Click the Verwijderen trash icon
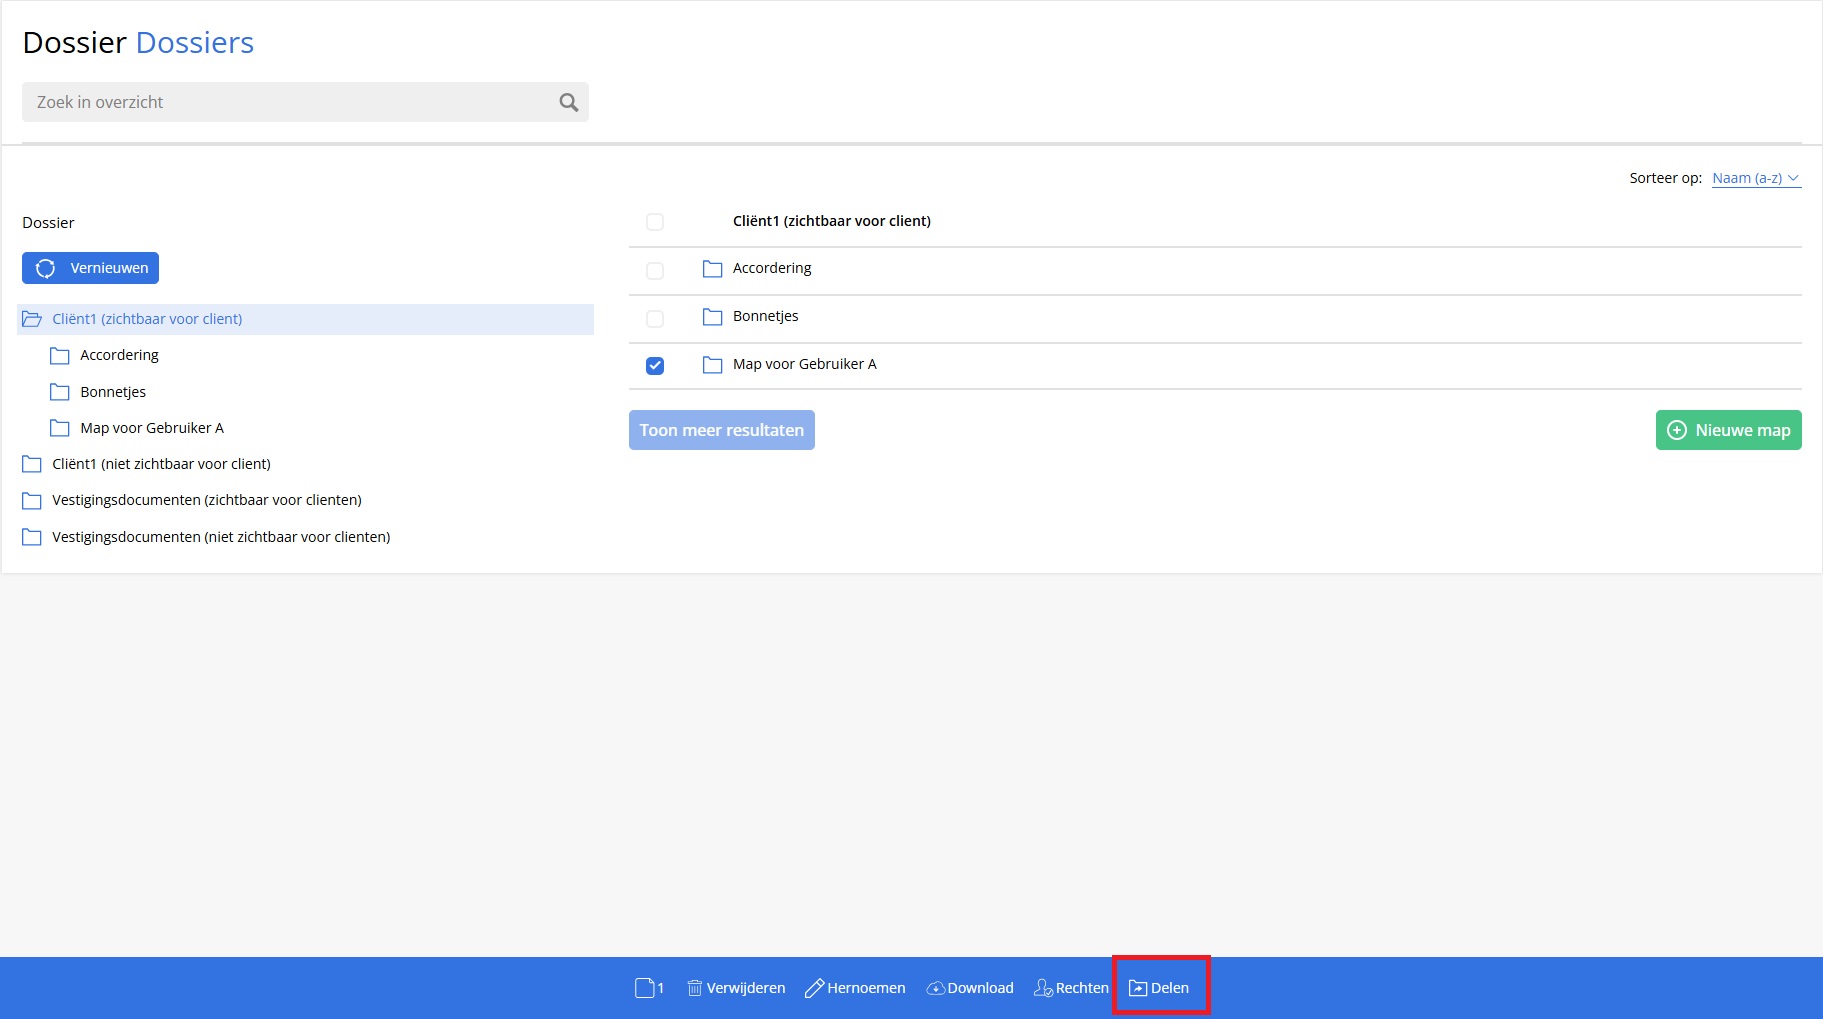The image size is (1823, 1019). tap(694, 988)
